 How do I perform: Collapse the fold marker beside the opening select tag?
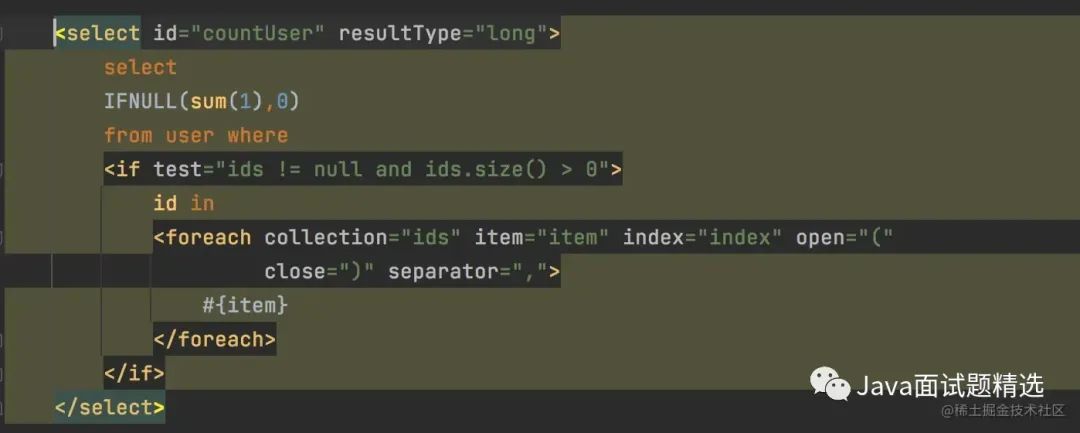(x=2, y=34)
